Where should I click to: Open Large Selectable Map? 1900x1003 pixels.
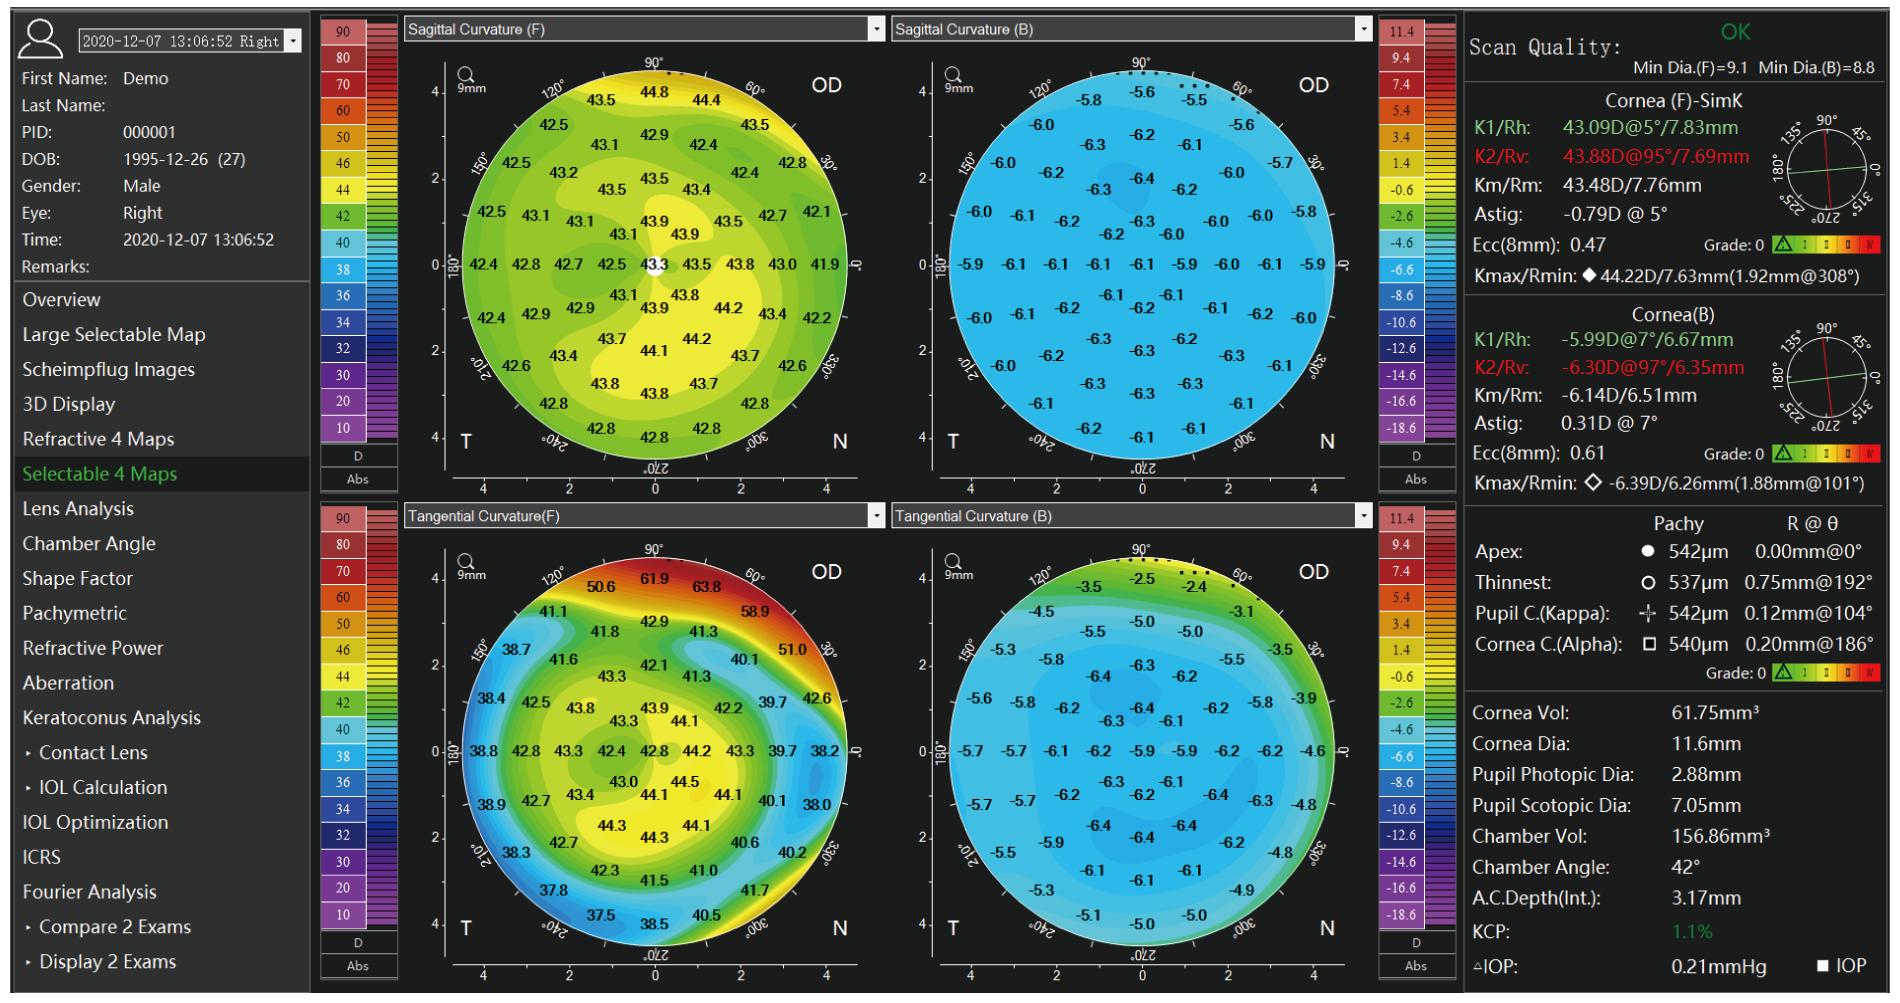(x=114, y=335)
